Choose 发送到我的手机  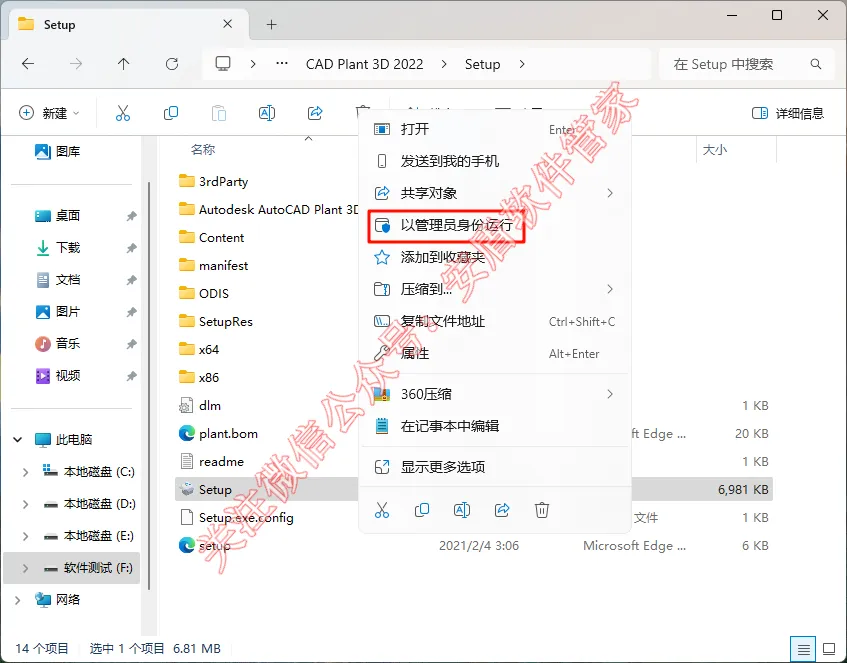tap(495, 161)
